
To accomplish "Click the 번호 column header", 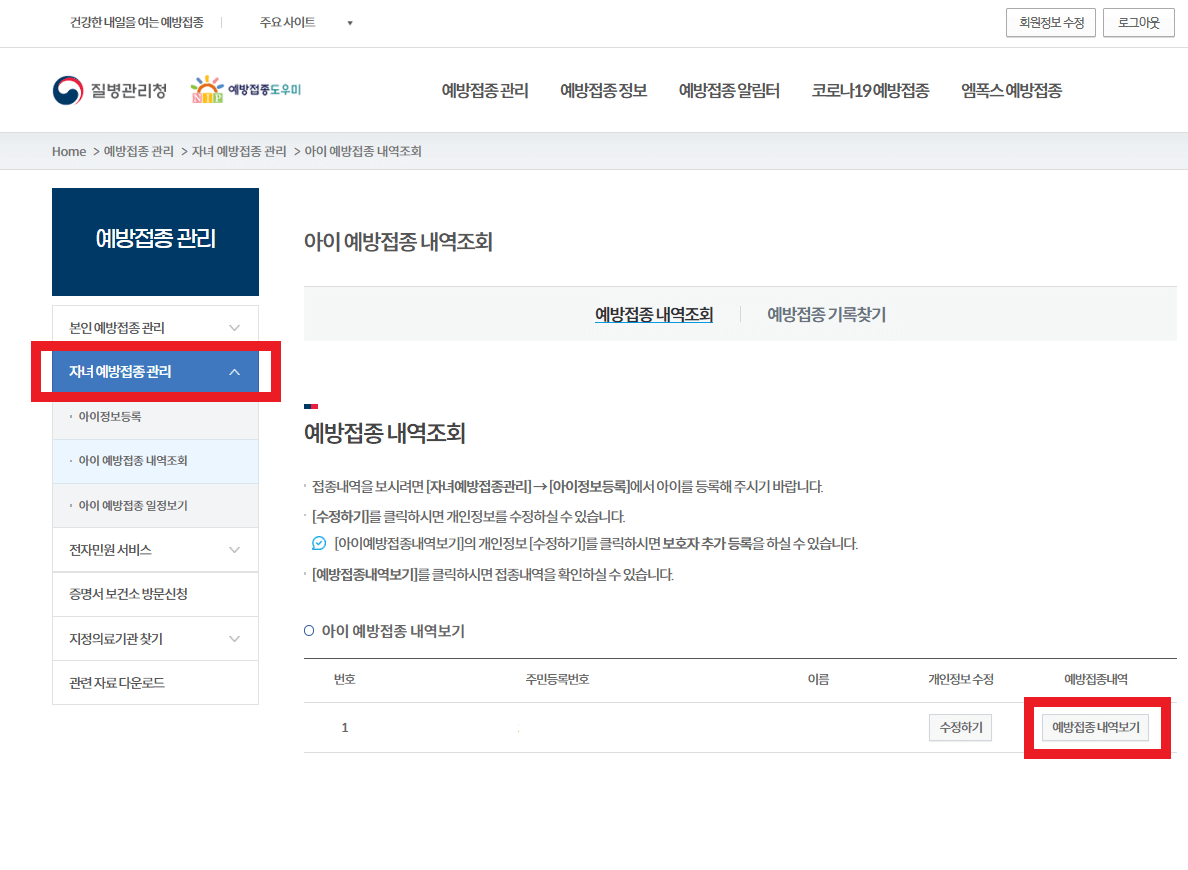I will 345,680.
